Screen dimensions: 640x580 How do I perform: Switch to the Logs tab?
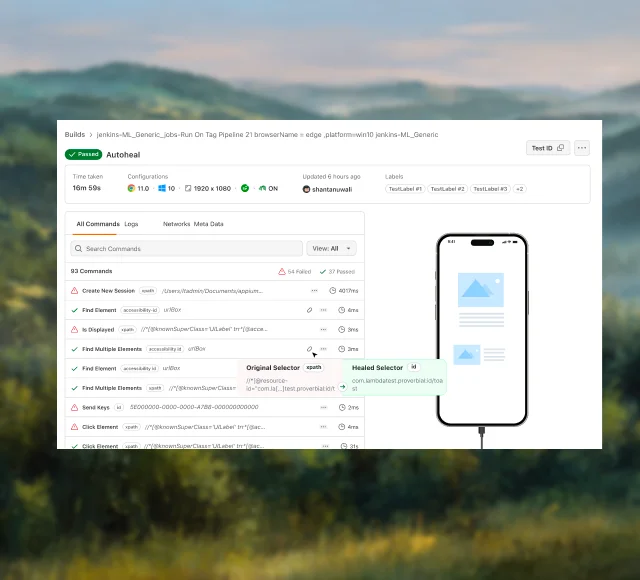click(131, 224)
